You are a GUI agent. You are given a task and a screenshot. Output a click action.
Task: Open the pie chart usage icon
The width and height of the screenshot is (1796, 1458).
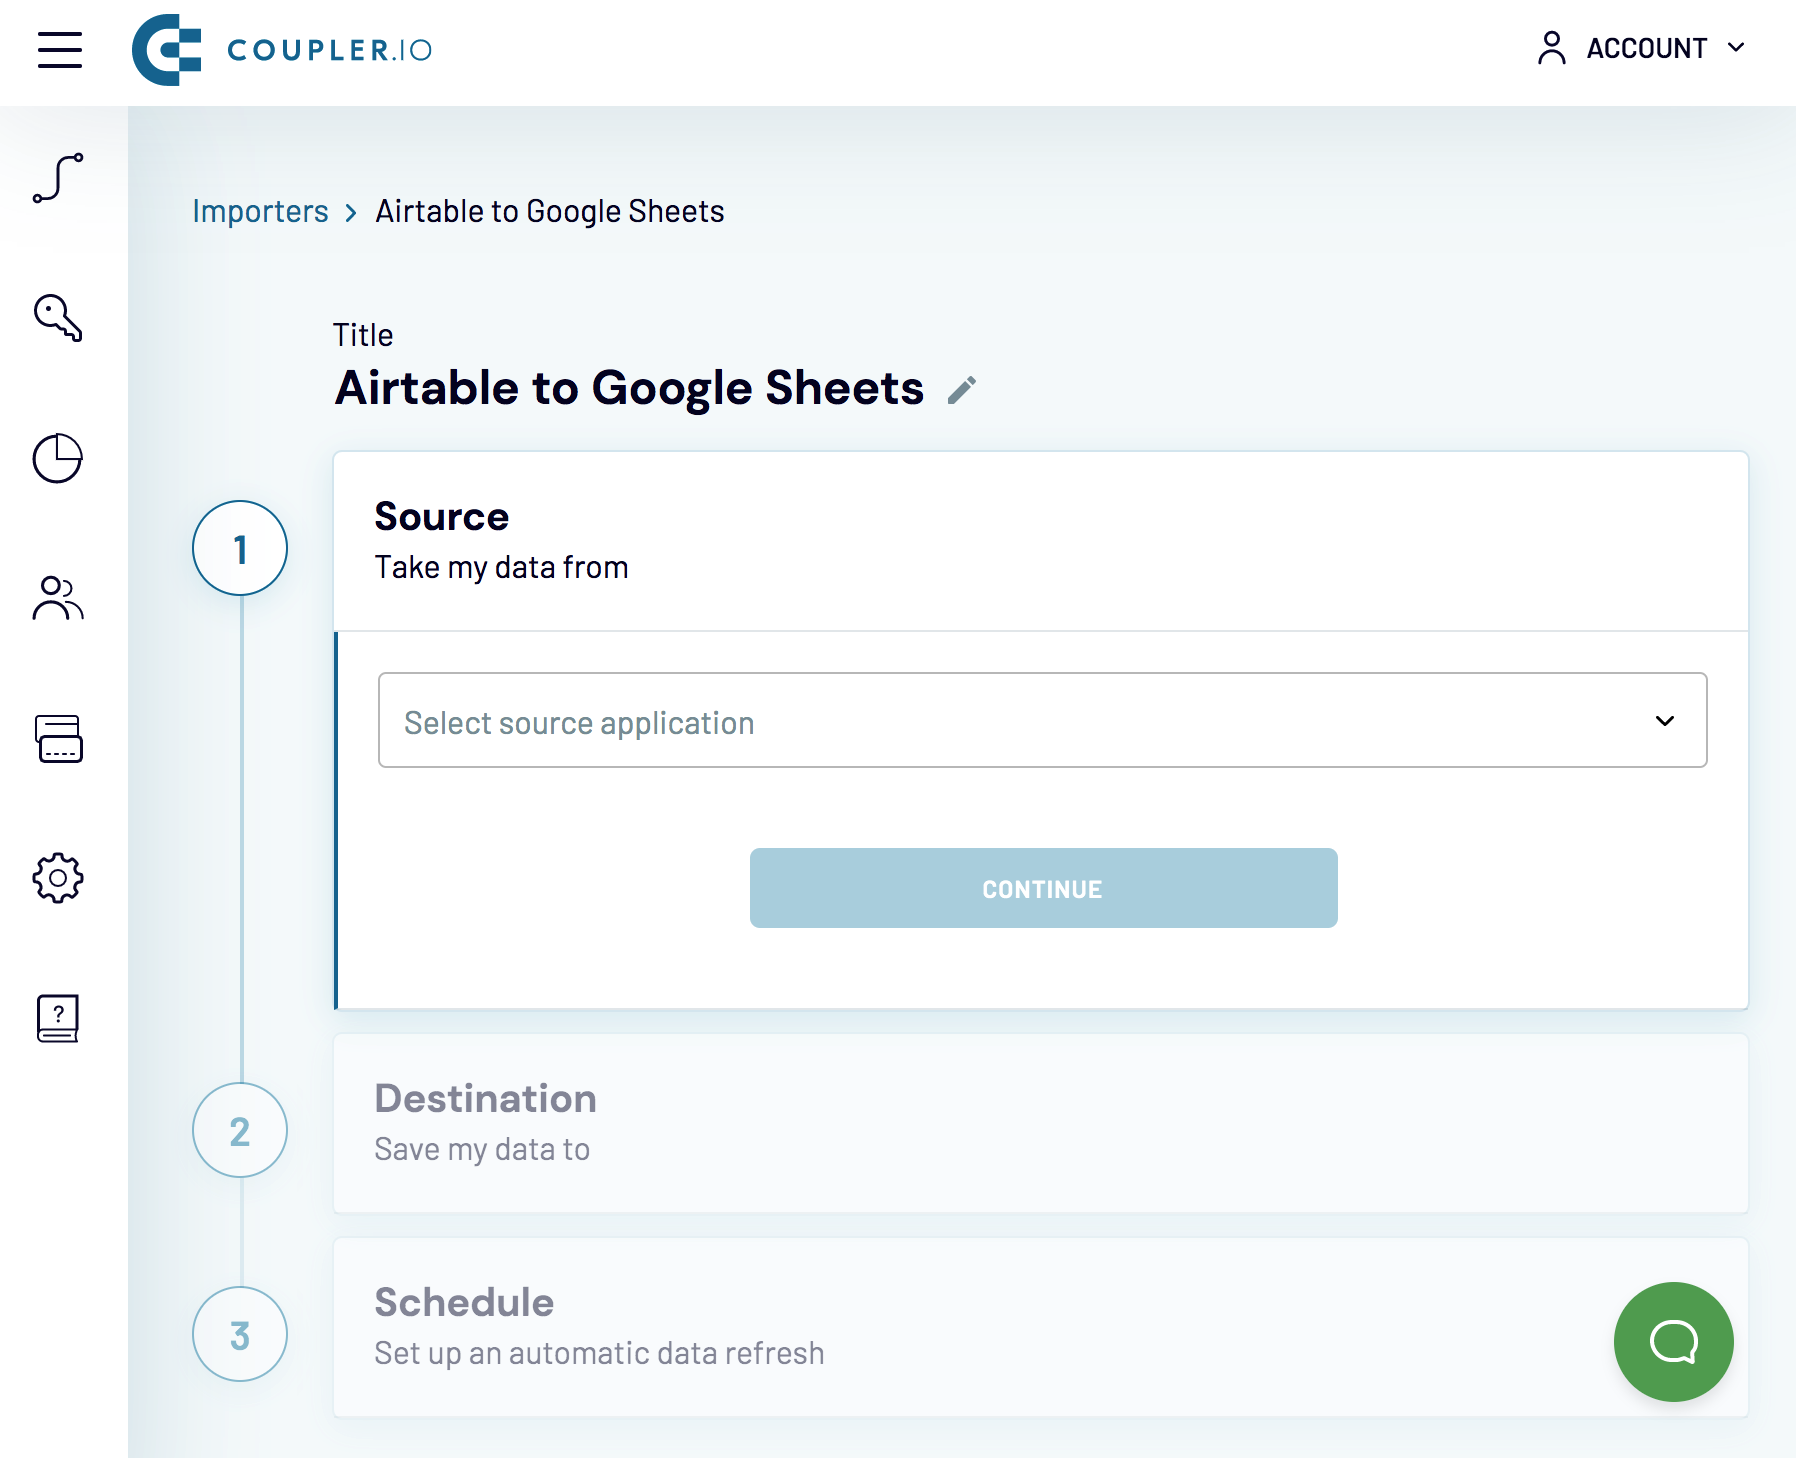pyautogui.click(x=58, y=458)
